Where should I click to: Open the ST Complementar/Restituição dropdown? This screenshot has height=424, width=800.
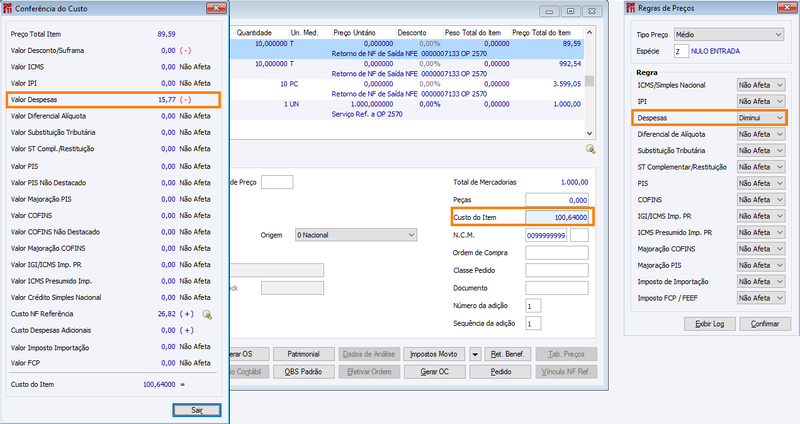click(x=761, y=167)
